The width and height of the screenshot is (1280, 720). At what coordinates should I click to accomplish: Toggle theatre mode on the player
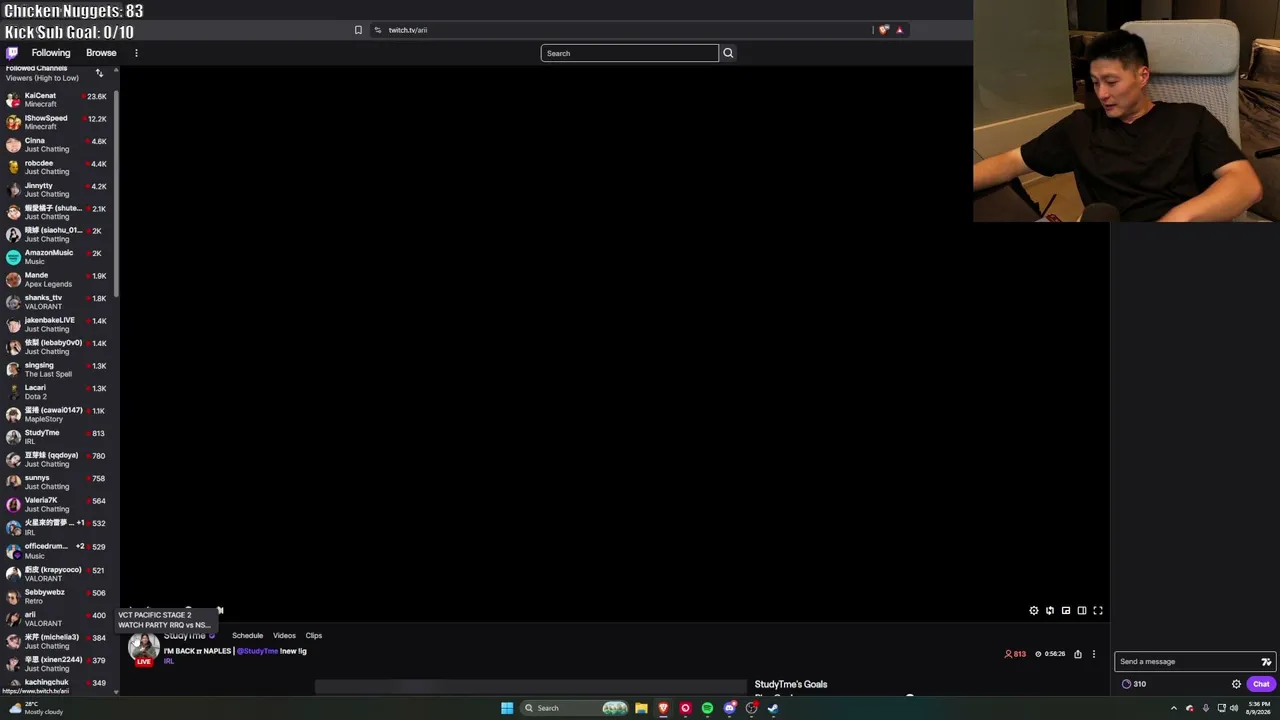(x=1082, y=610)
